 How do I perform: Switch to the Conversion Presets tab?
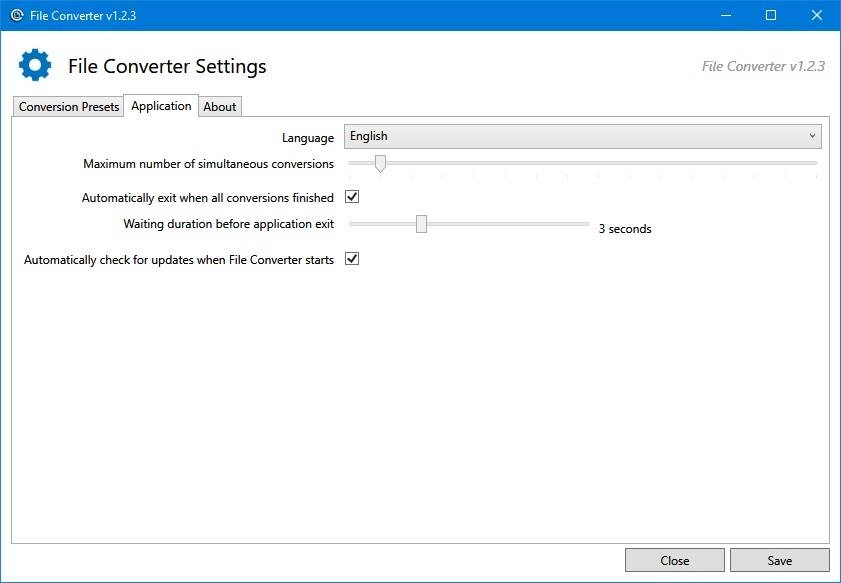tap(69, 106)
